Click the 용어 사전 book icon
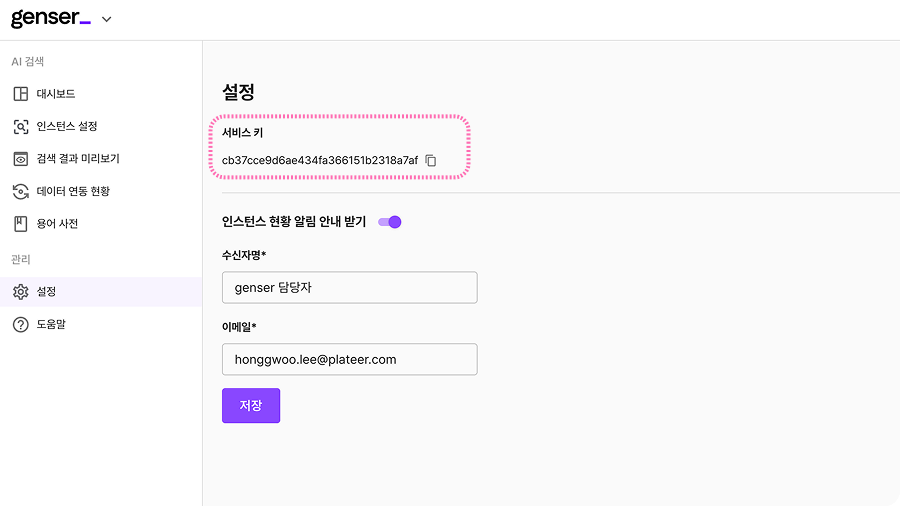The width and height of the screenshot is (900, 507). coord(20,224)
